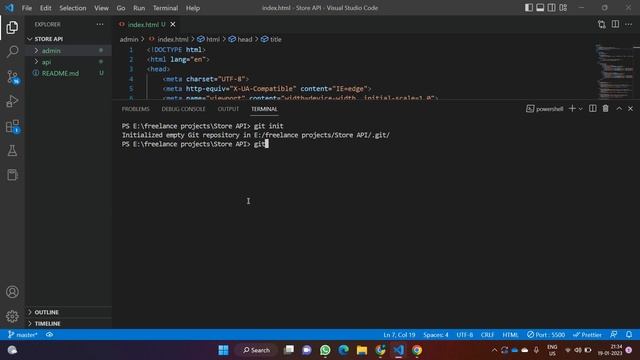Add a new terminal with plus icon
Image resolution: width=640 pixels, height=360 pixels.
click(x=572, y=109)
